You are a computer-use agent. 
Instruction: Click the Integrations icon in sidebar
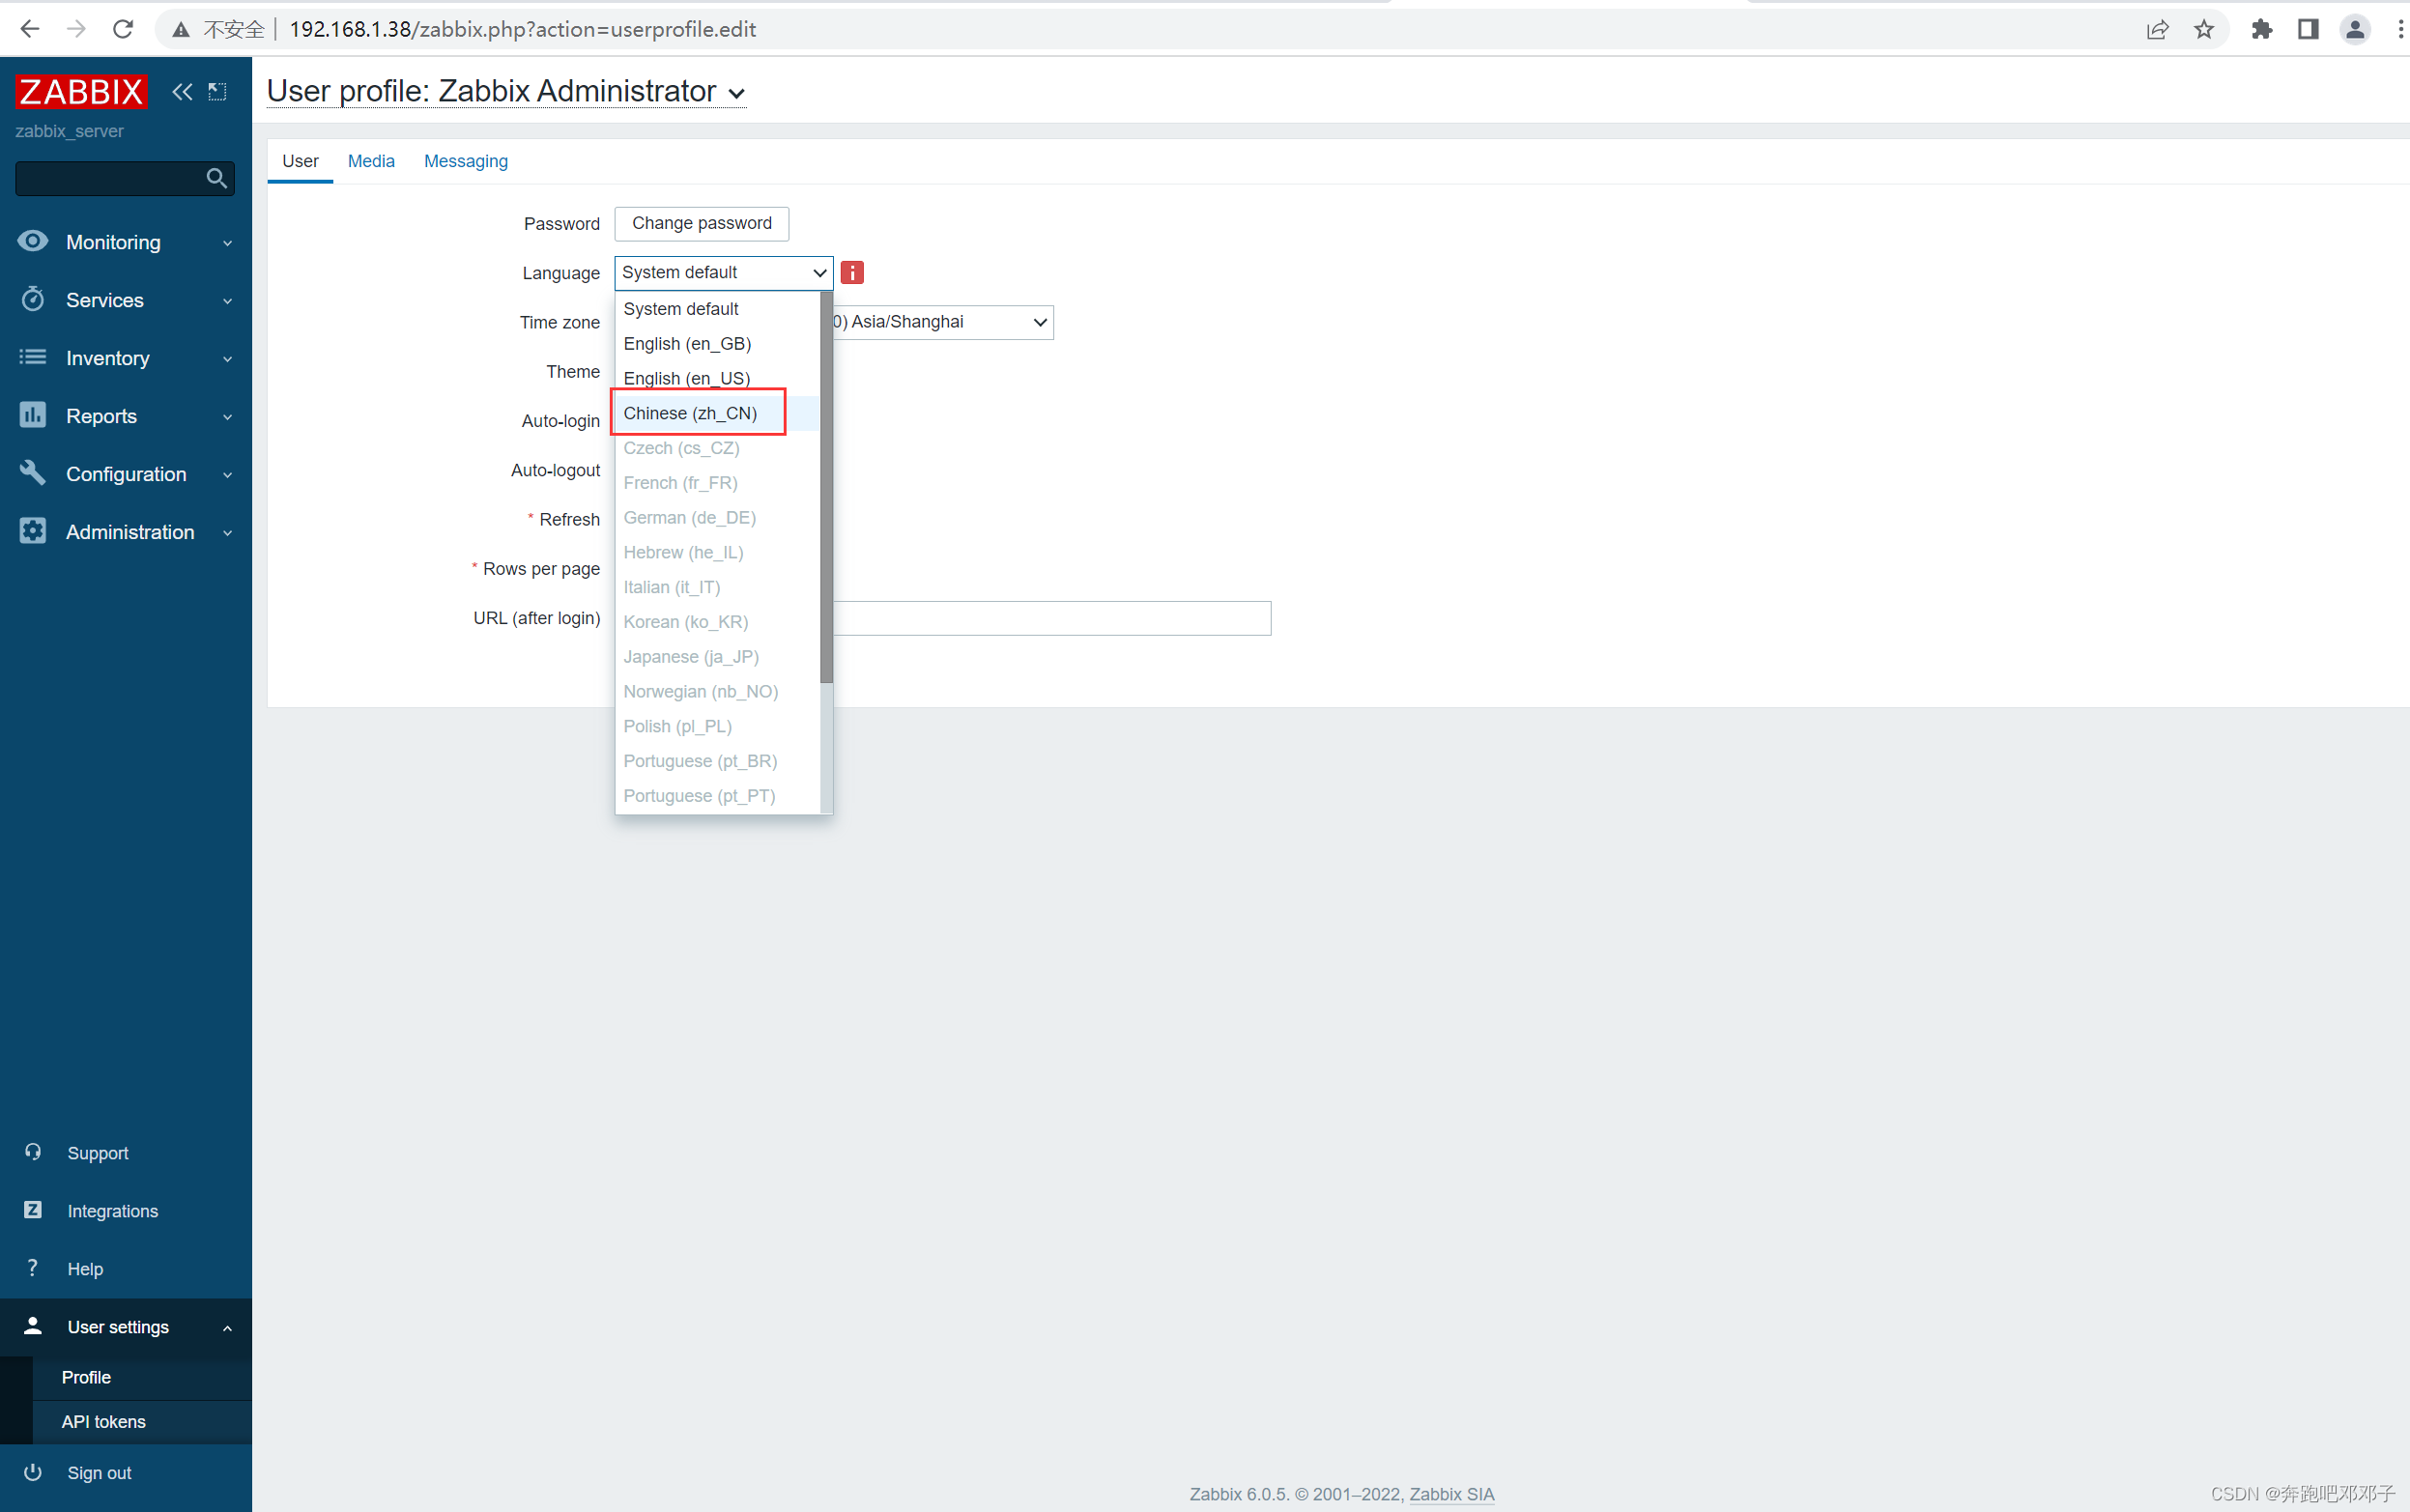tap(33, 1209)
